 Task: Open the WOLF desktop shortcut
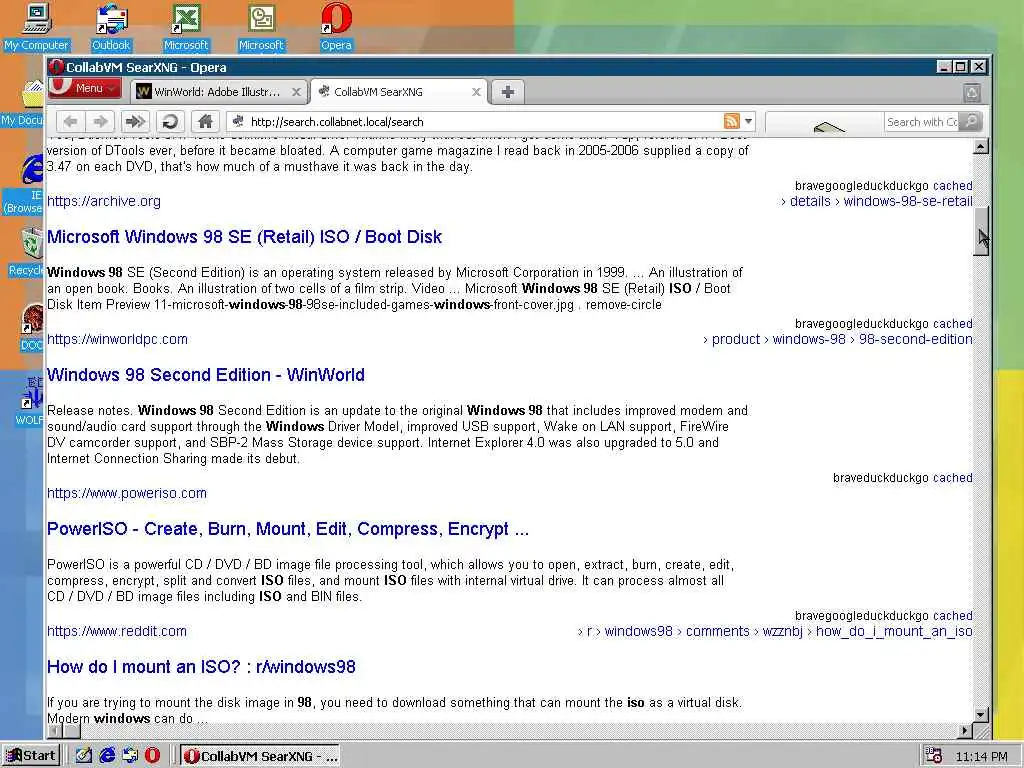[x=30, y=402]
